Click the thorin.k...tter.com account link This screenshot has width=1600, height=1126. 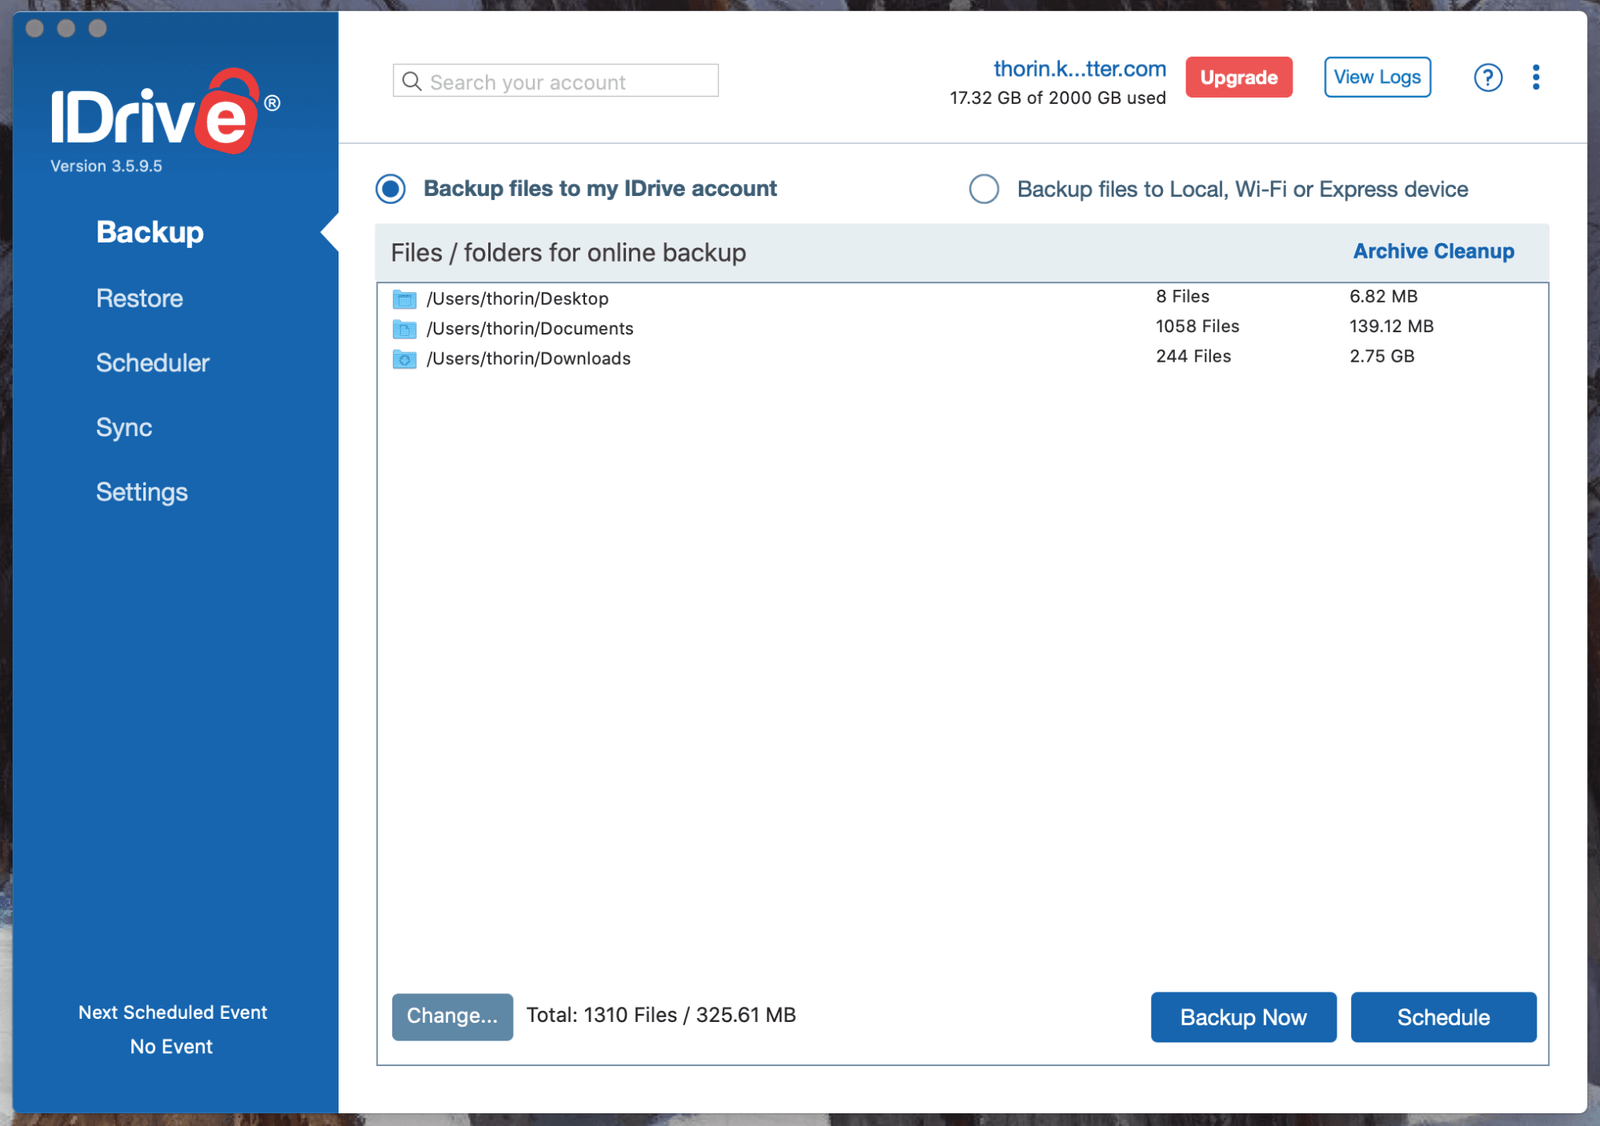tap(1080, 69)
